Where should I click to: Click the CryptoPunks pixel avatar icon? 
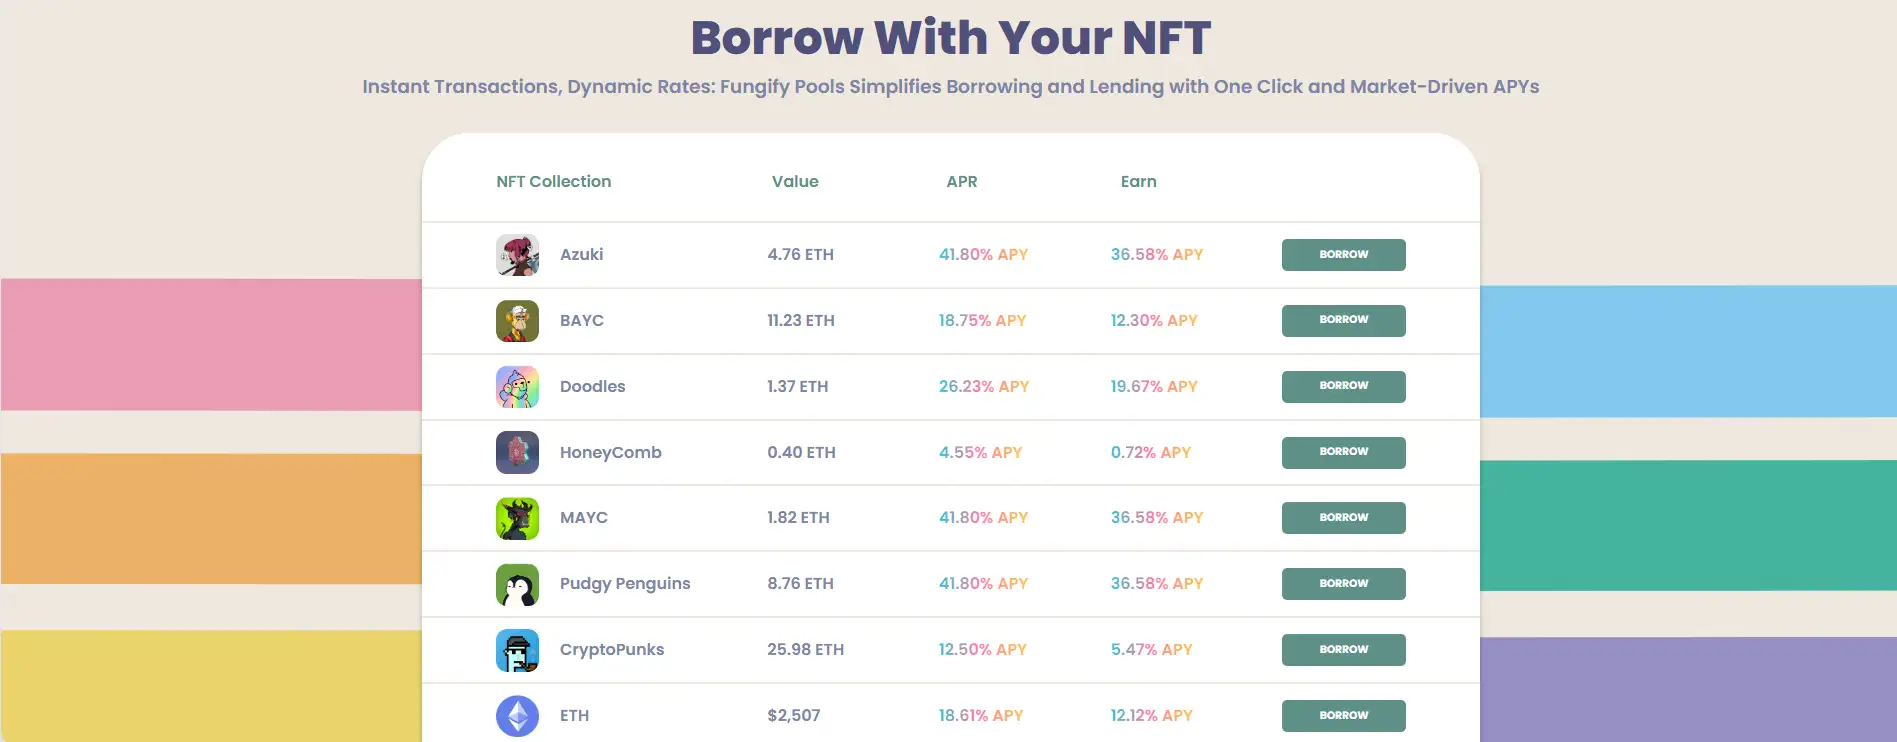517,650
